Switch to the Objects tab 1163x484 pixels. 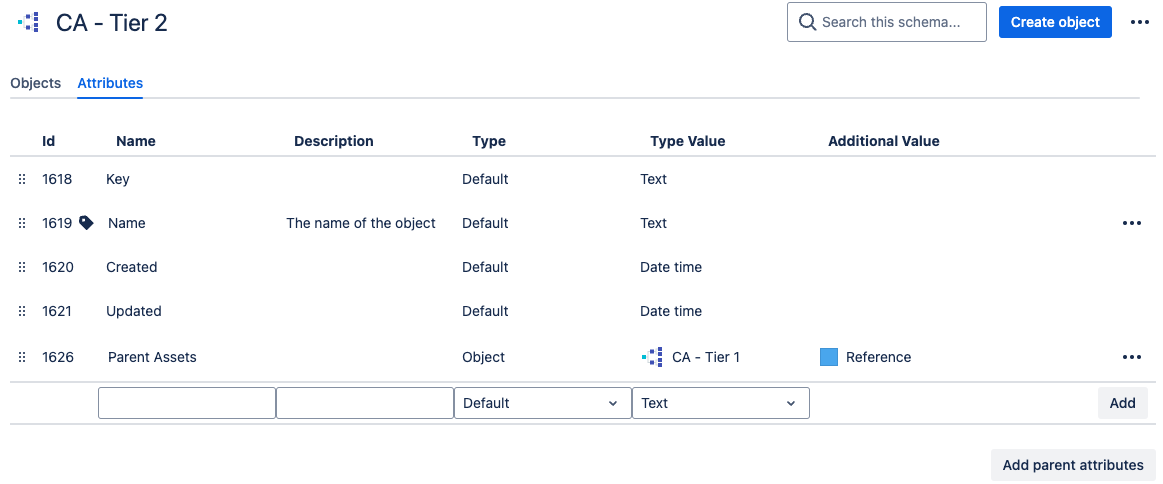(36, 83)
